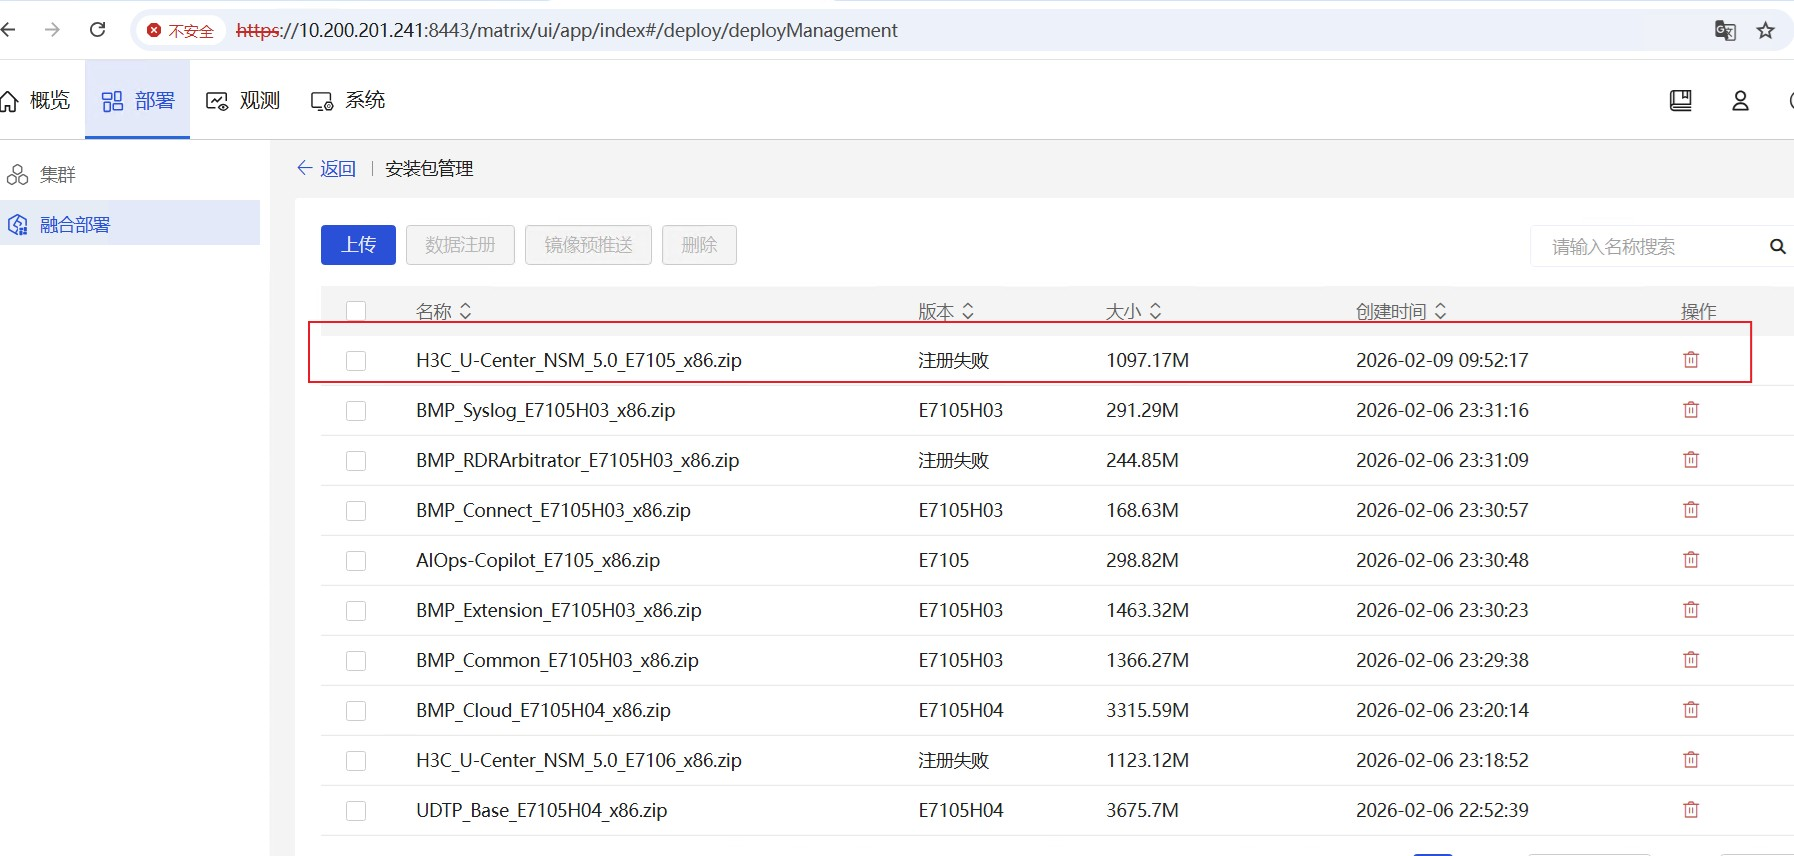This screenshot has width=1794, height=856.
Task: Open the documentation book icon
Action: coord(1680,101)
